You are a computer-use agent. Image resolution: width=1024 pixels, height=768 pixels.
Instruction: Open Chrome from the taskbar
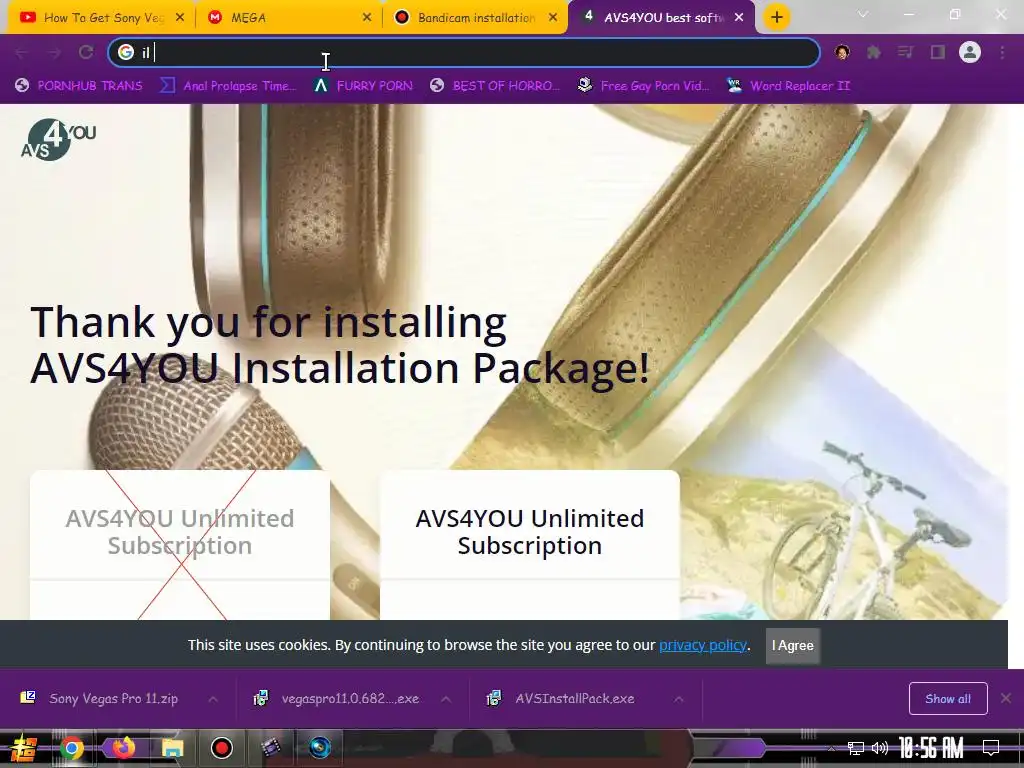point(72,748)
